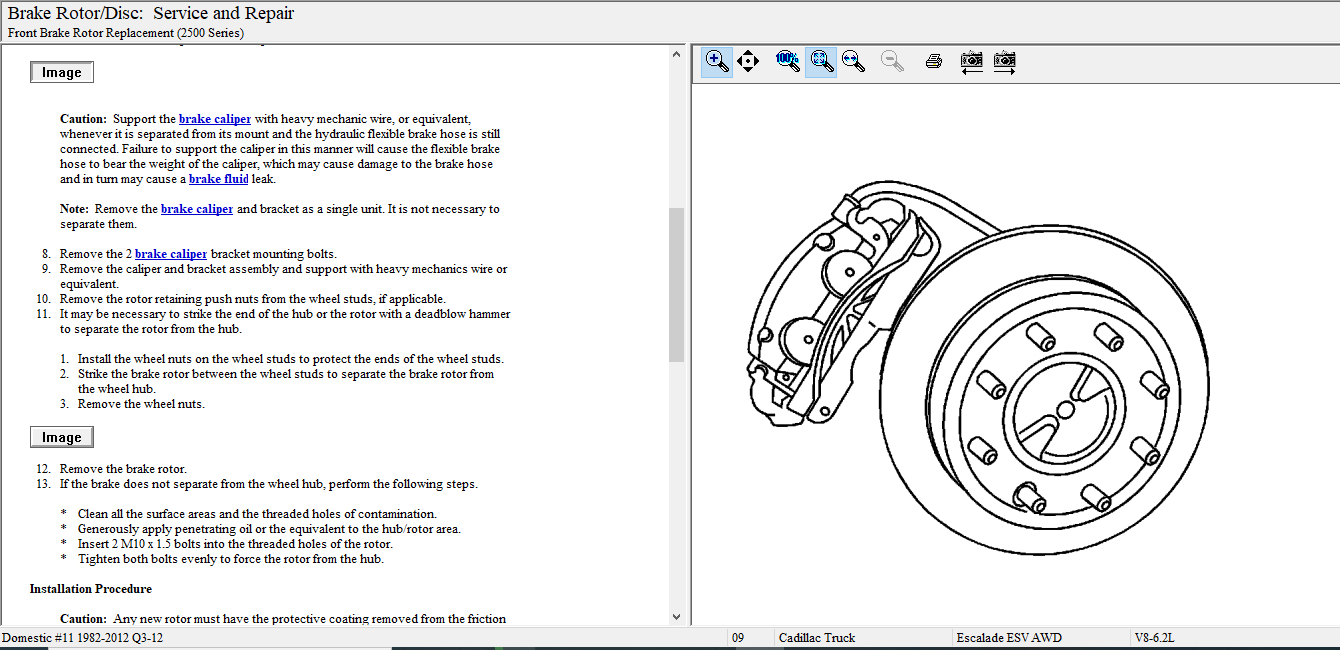Viewport: 1340px width, 650px height.
Task: Print the brake rotor diagram
Action: [x=934, y=61]
